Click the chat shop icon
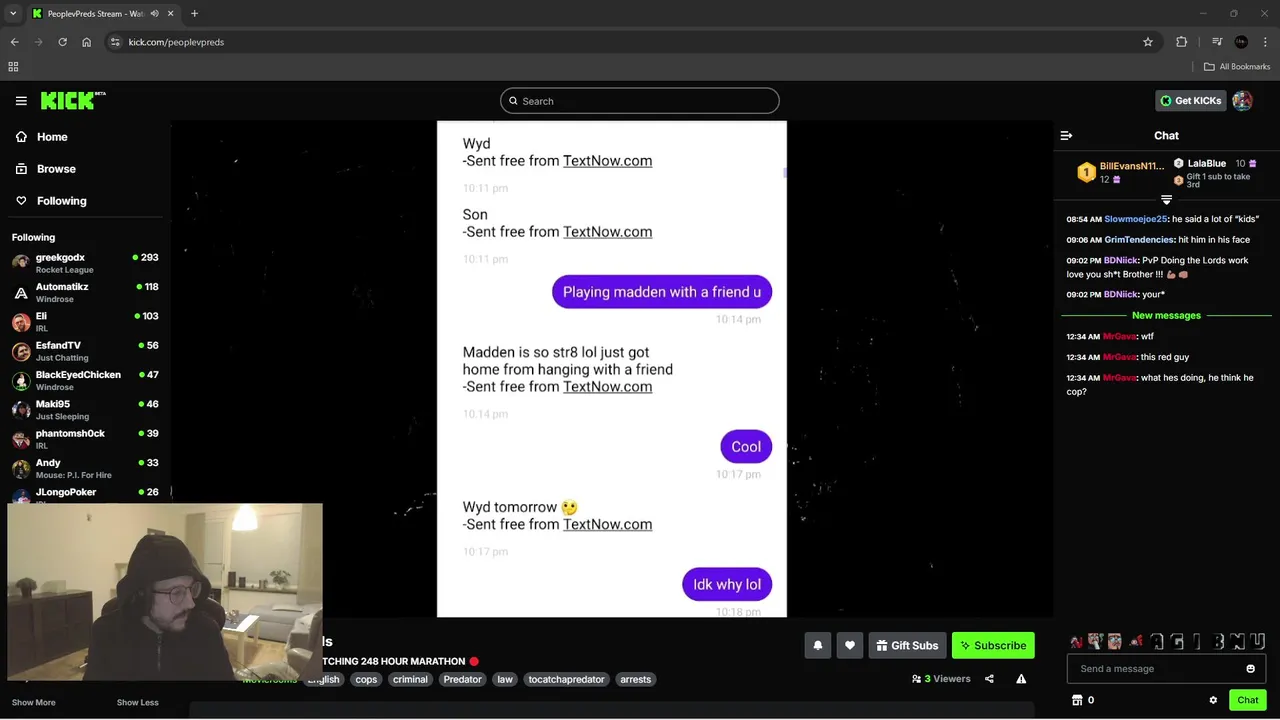Viewport: 1280px width, 720px height. (x=1077, y=700)
